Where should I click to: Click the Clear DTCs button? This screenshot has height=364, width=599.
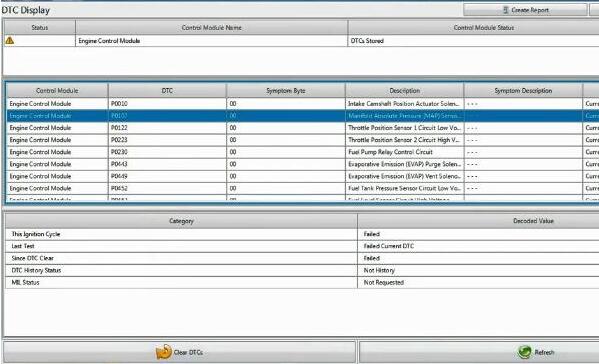point(180,352)
